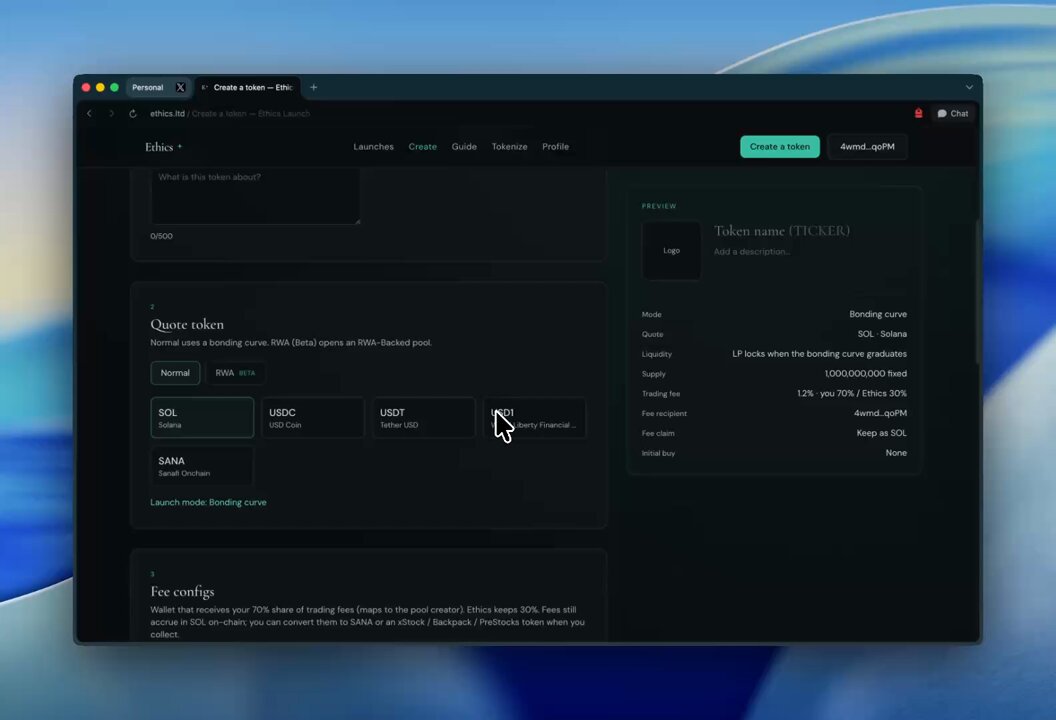Pick USDT Tether USD quote token
Image resolution: width=1056 pixels, height=720 pixels.
(424, 418)
